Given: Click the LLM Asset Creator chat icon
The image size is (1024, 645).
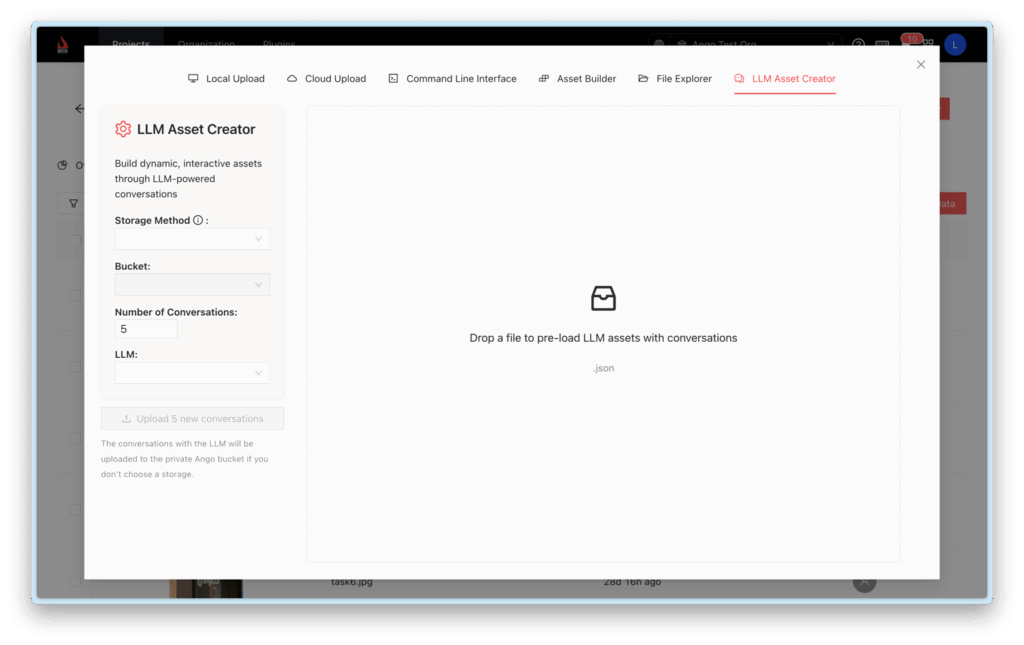Looking at the screenshot, I should pyautogui.click(x=740, y=78).
